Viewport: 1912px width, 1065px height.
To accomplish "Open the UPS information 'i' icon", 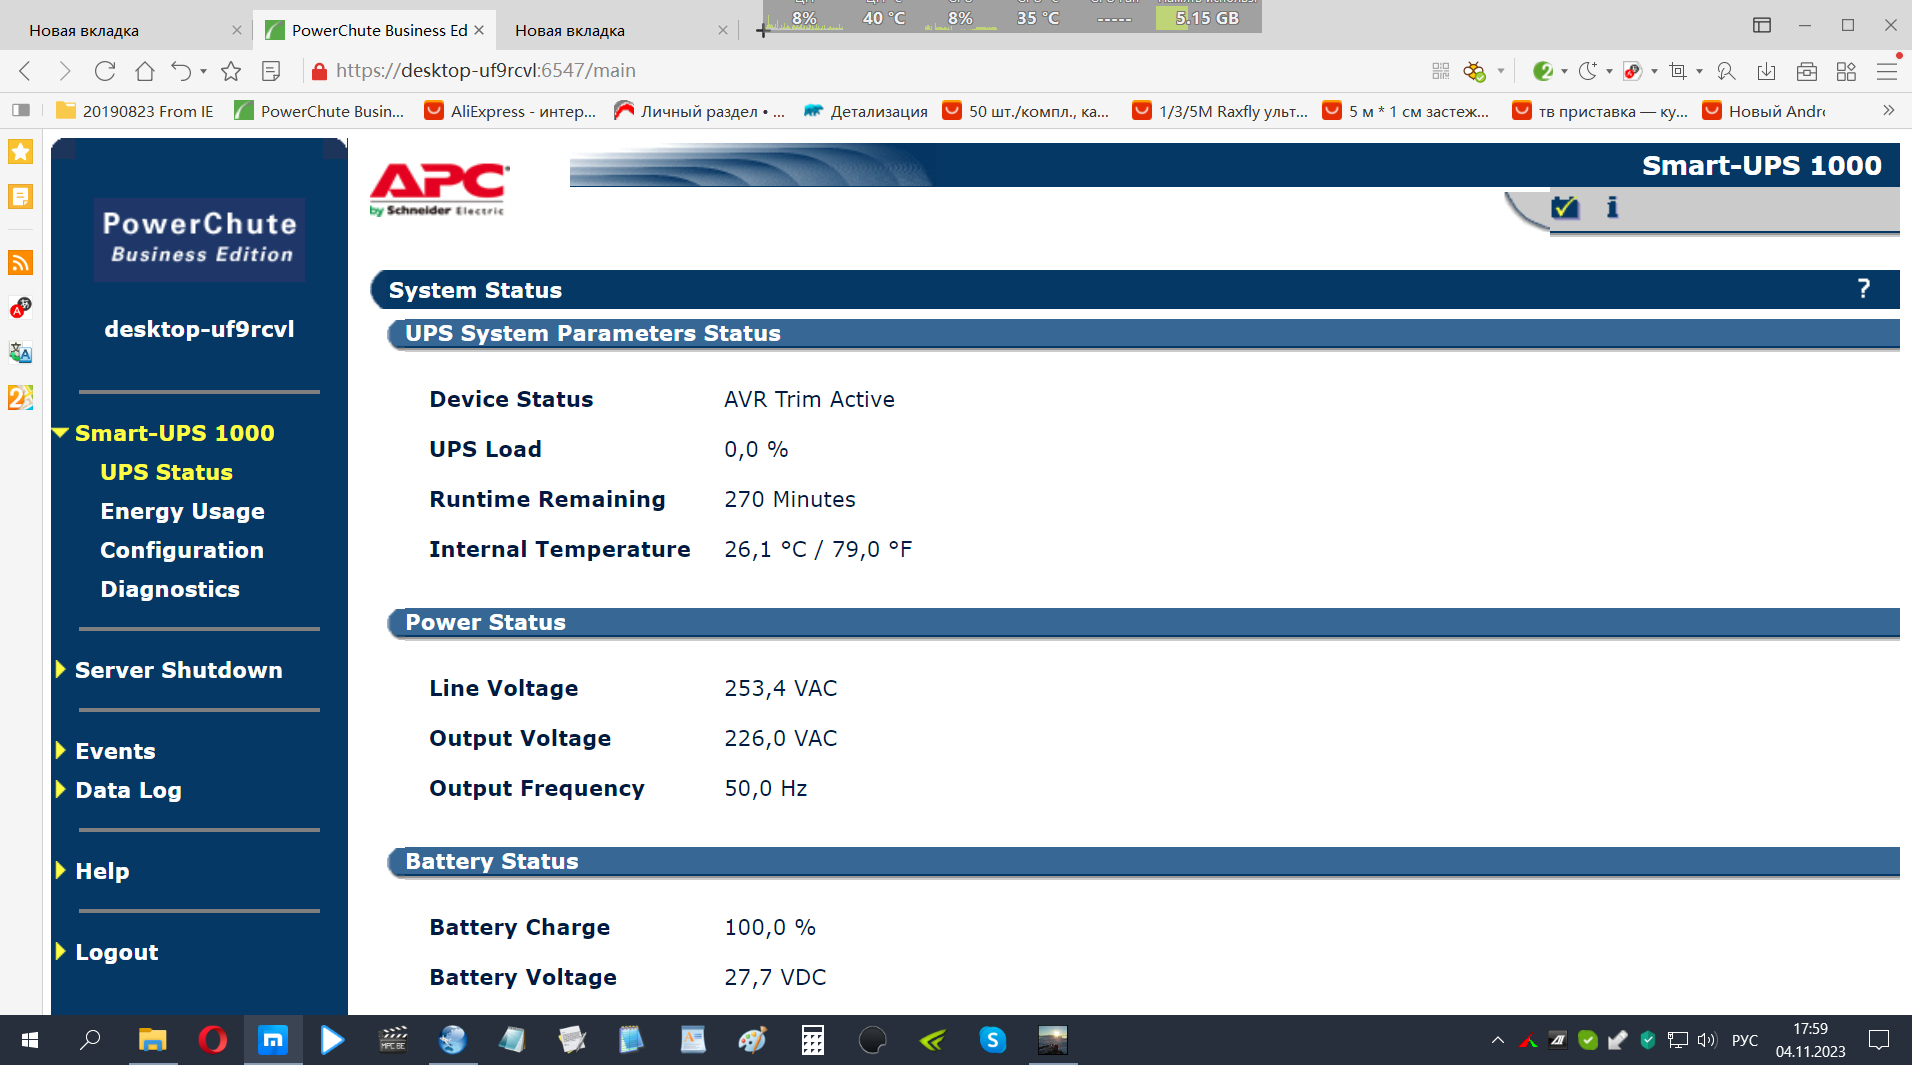I will tap(1612, 207).
